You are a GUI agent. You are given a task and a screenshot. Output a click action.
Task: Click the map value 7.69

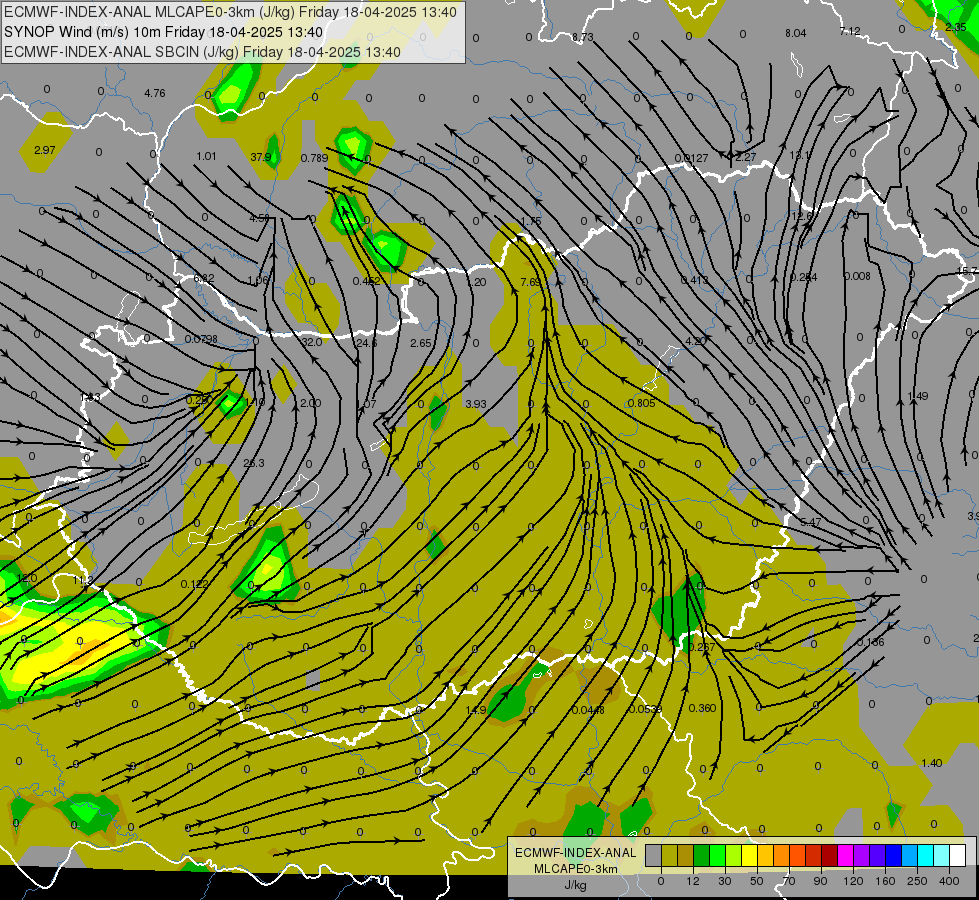531,282
